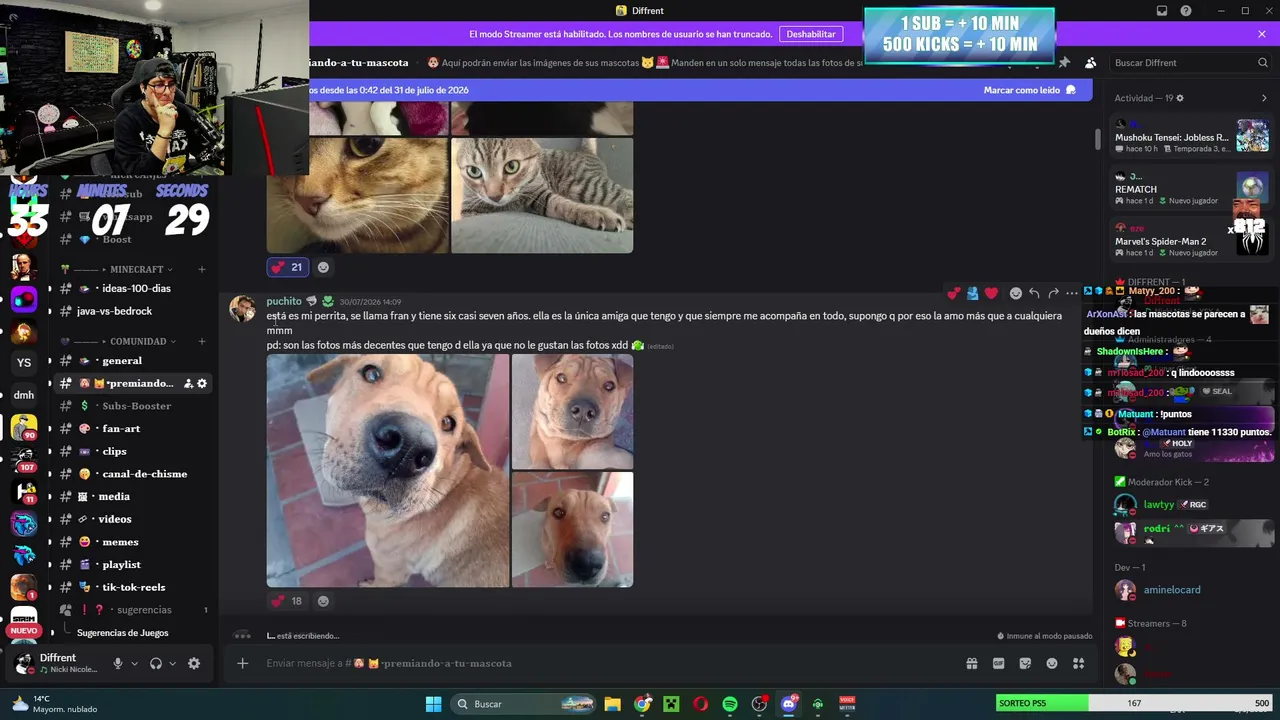Viewport: 1280px width, 720px height.
Task: Open the Discord inbox icon in title bar
Action: click(1162, 11)
